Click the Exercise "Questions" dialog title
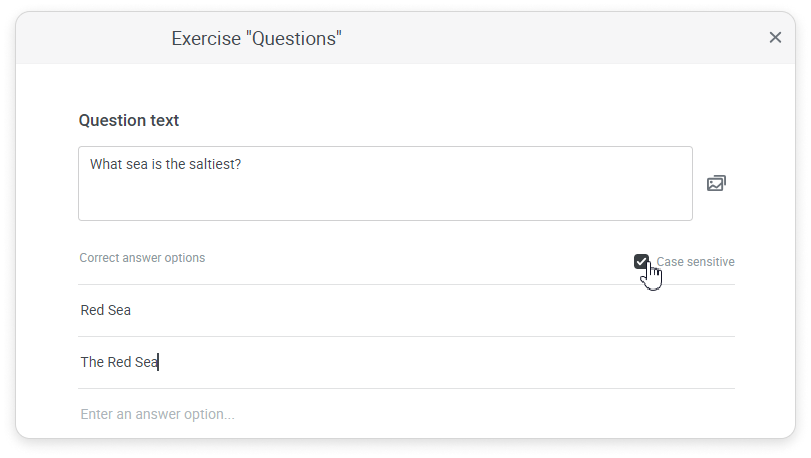811x458 pixels. pyautogui.click(x=257, y=39)
